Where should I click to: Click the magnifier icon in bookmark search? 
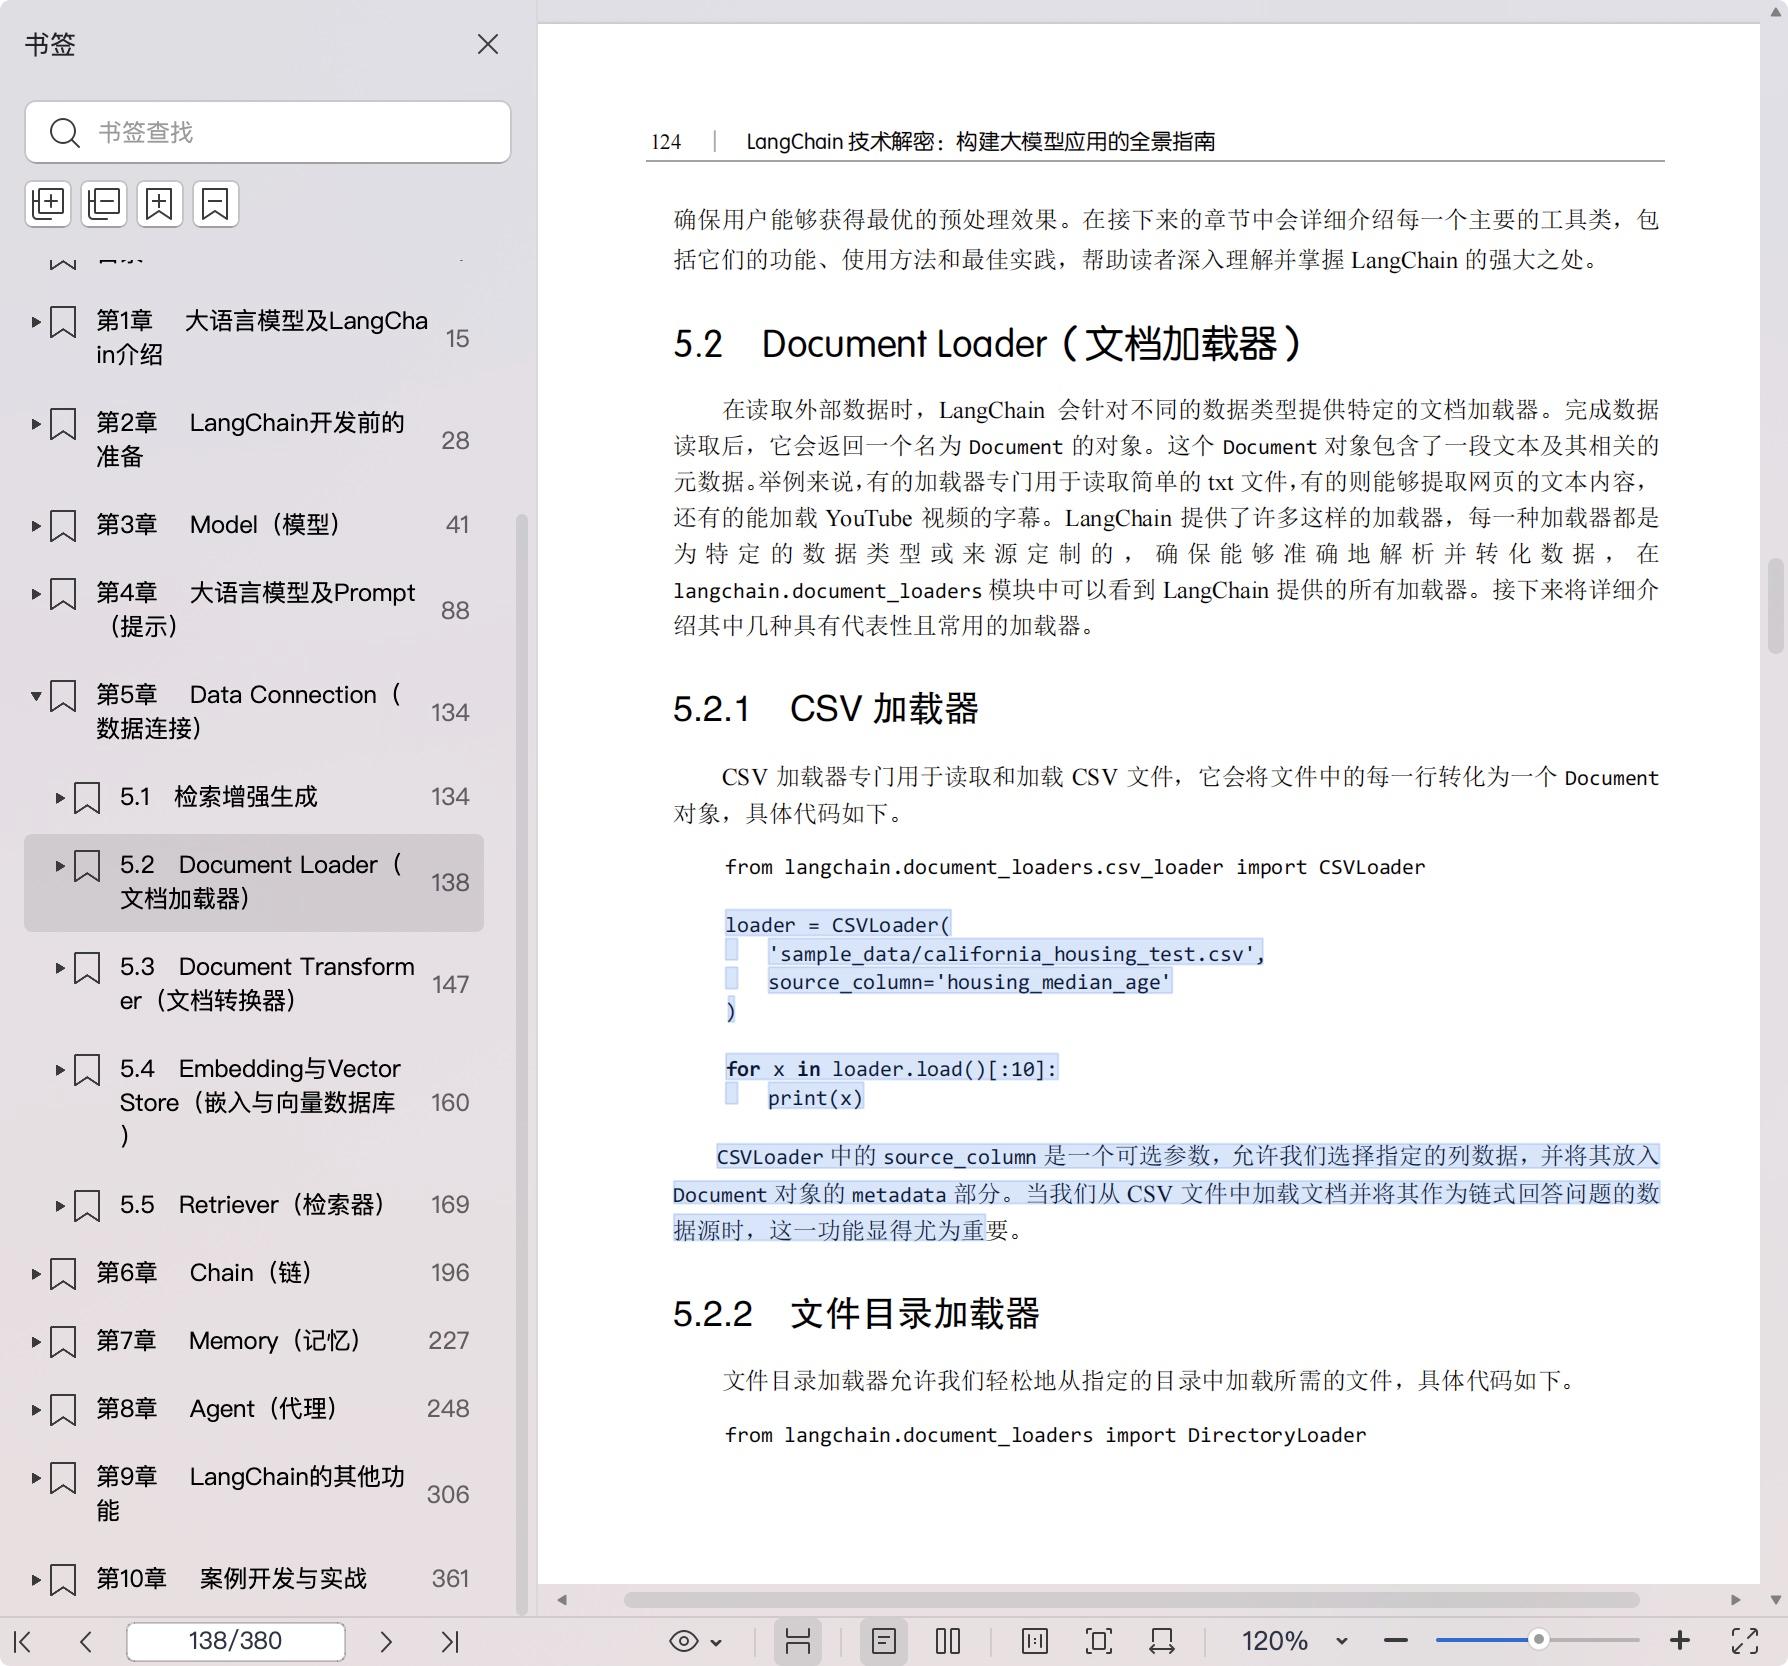[x=65, y=132]
